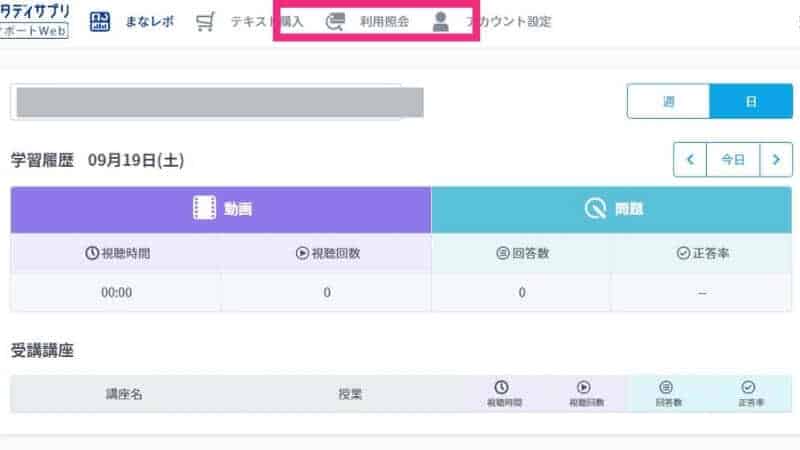The image size is (800, 450).
Task: Click the 回答数 column header text
Action: point(531,253)
